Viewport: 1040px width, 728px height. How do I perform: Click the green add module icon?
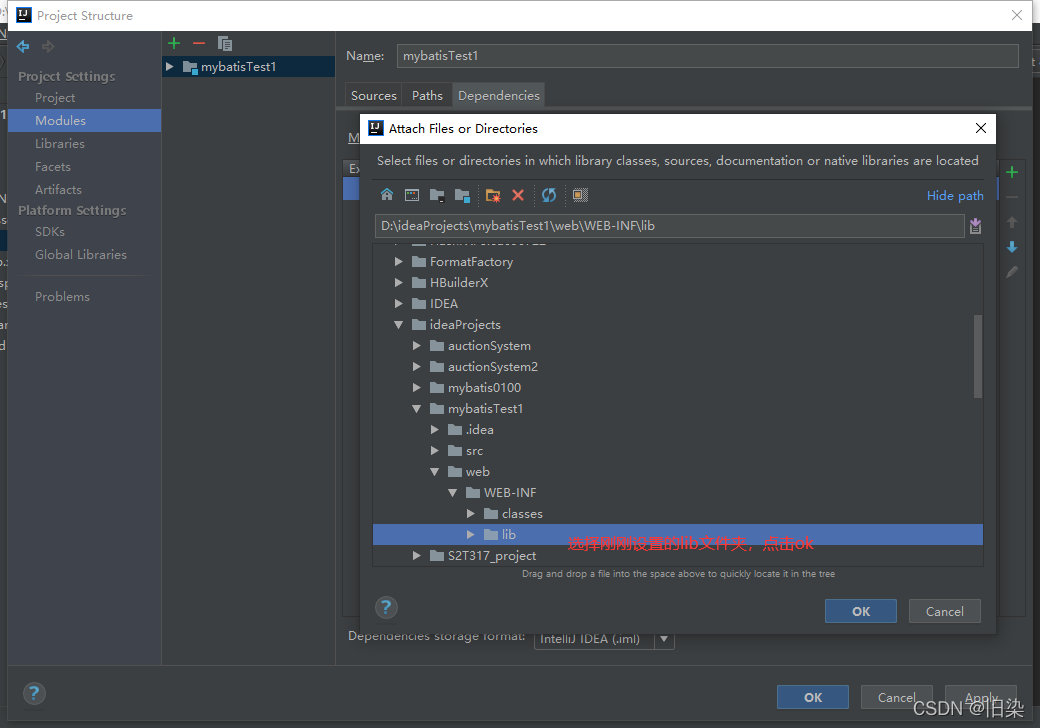click(x=174, y=44)
